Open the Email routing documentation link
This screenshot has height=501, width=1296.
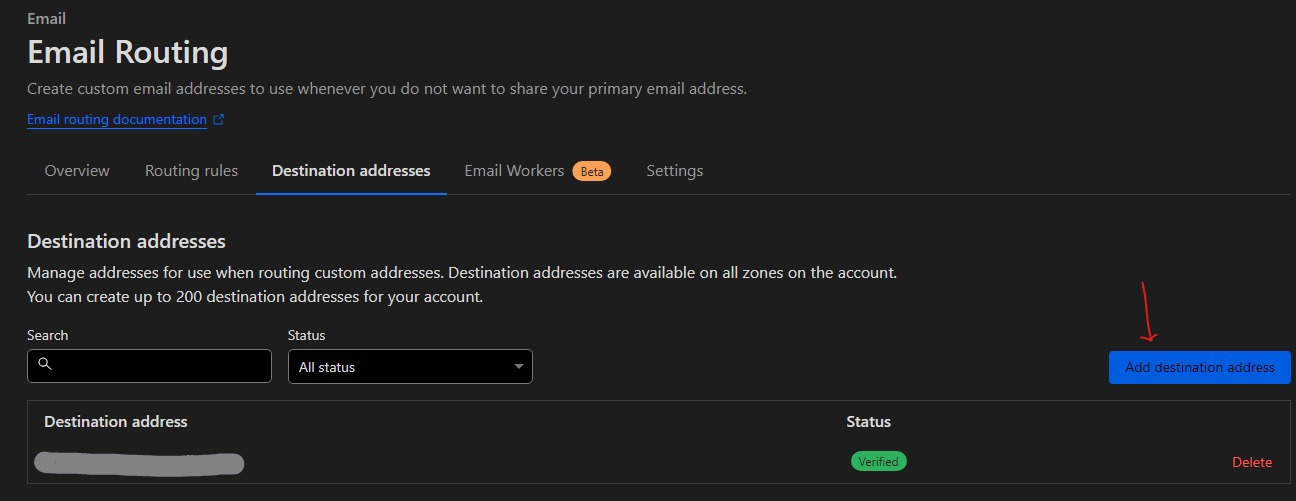116,119
